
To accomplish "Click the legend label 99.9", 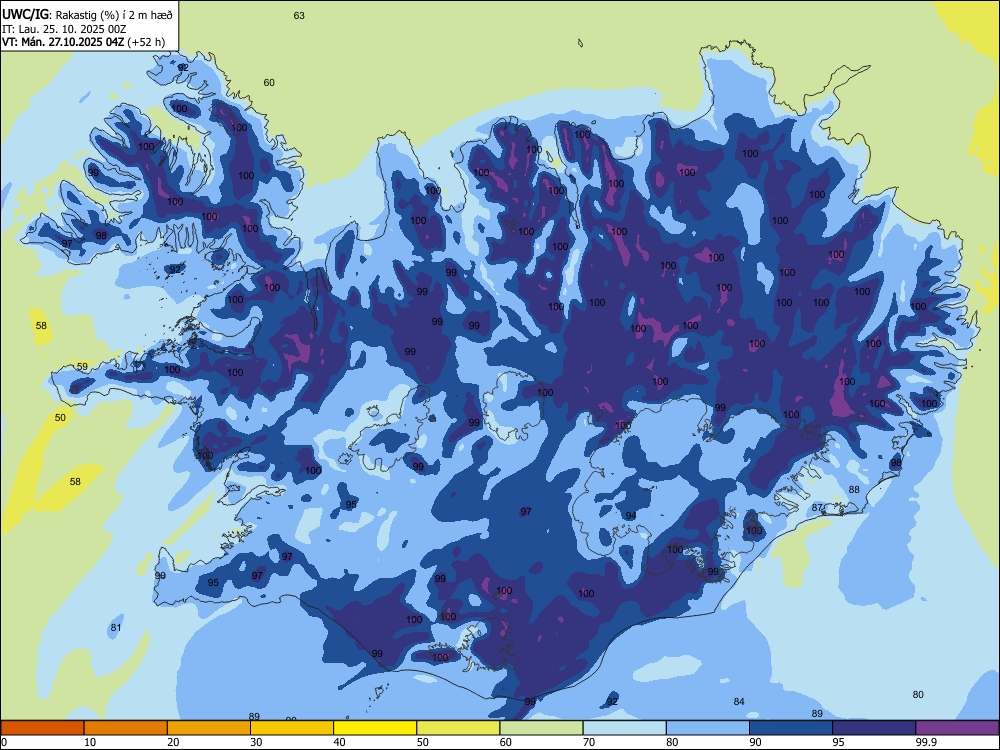I will [925, 742].
